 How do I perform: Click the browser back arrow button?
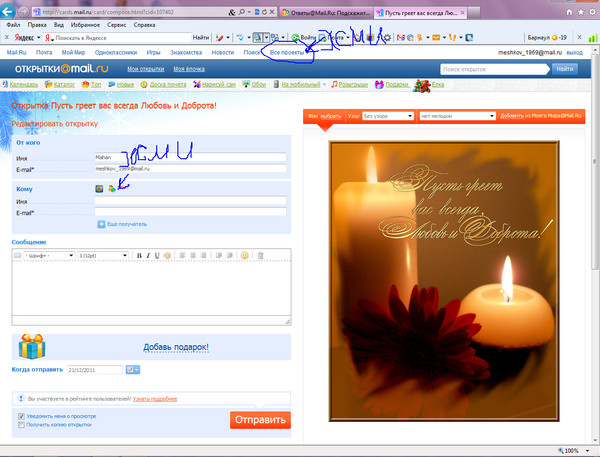pyautogui.click(x=8, y=11)
